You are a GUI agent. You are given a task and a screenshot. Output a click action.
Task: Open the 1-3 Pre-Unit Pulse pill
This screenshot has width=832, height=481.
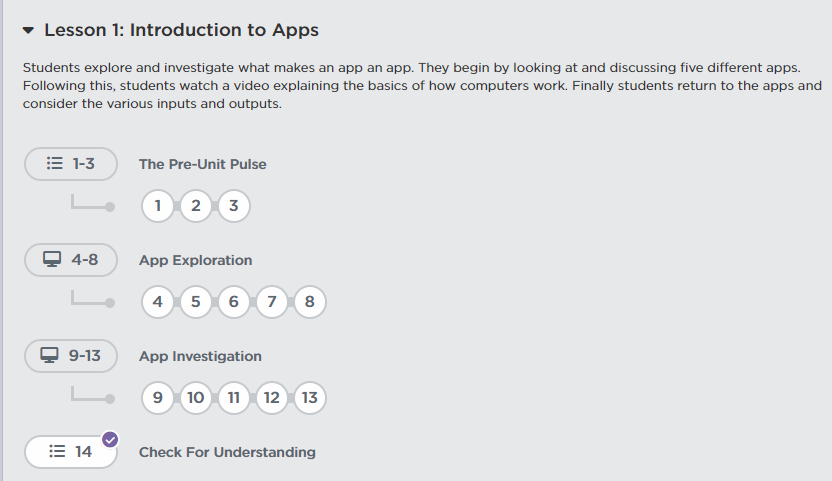(71, 164)
